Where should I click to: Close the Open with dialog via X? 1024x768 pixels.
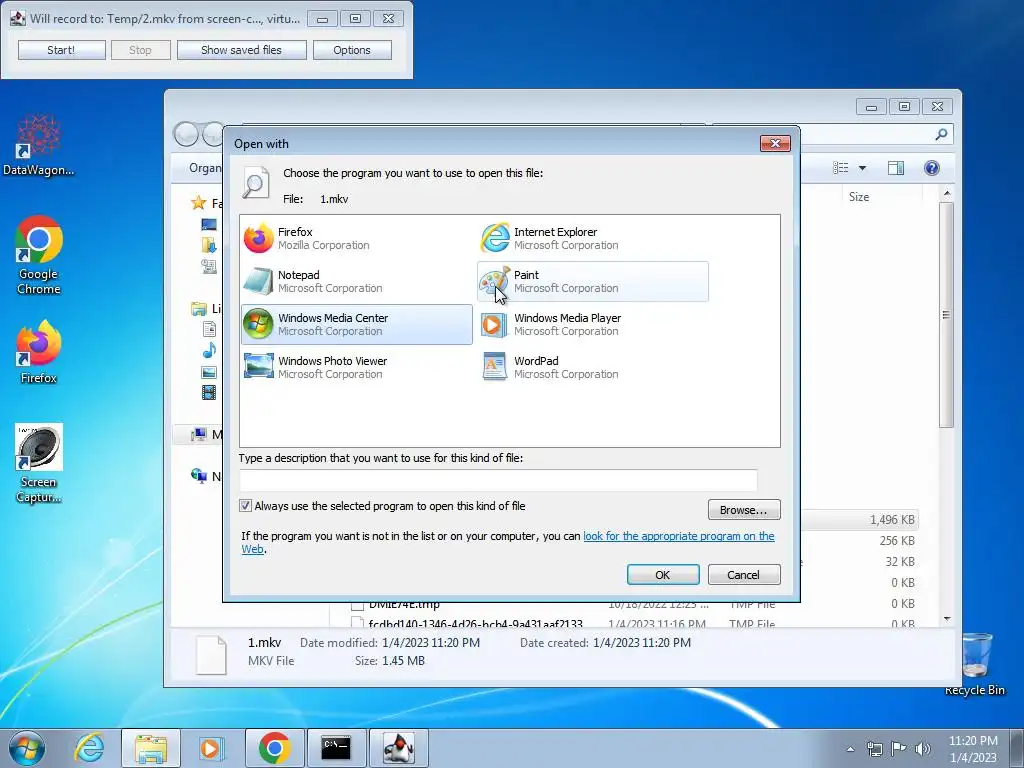click(775, 143)
